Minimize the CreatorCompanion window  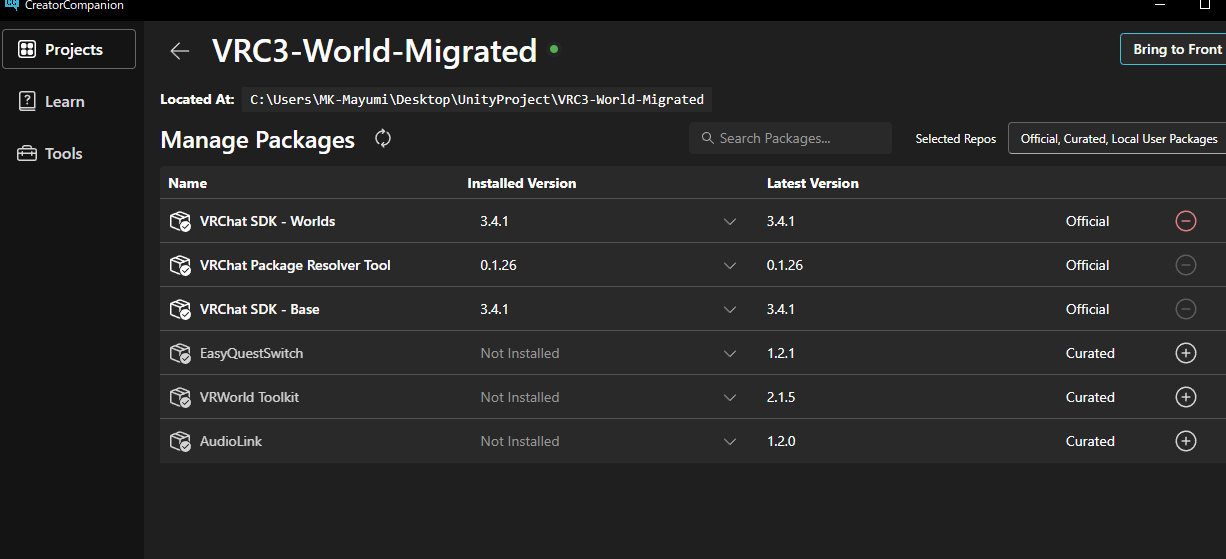[x=1161, y=5]
